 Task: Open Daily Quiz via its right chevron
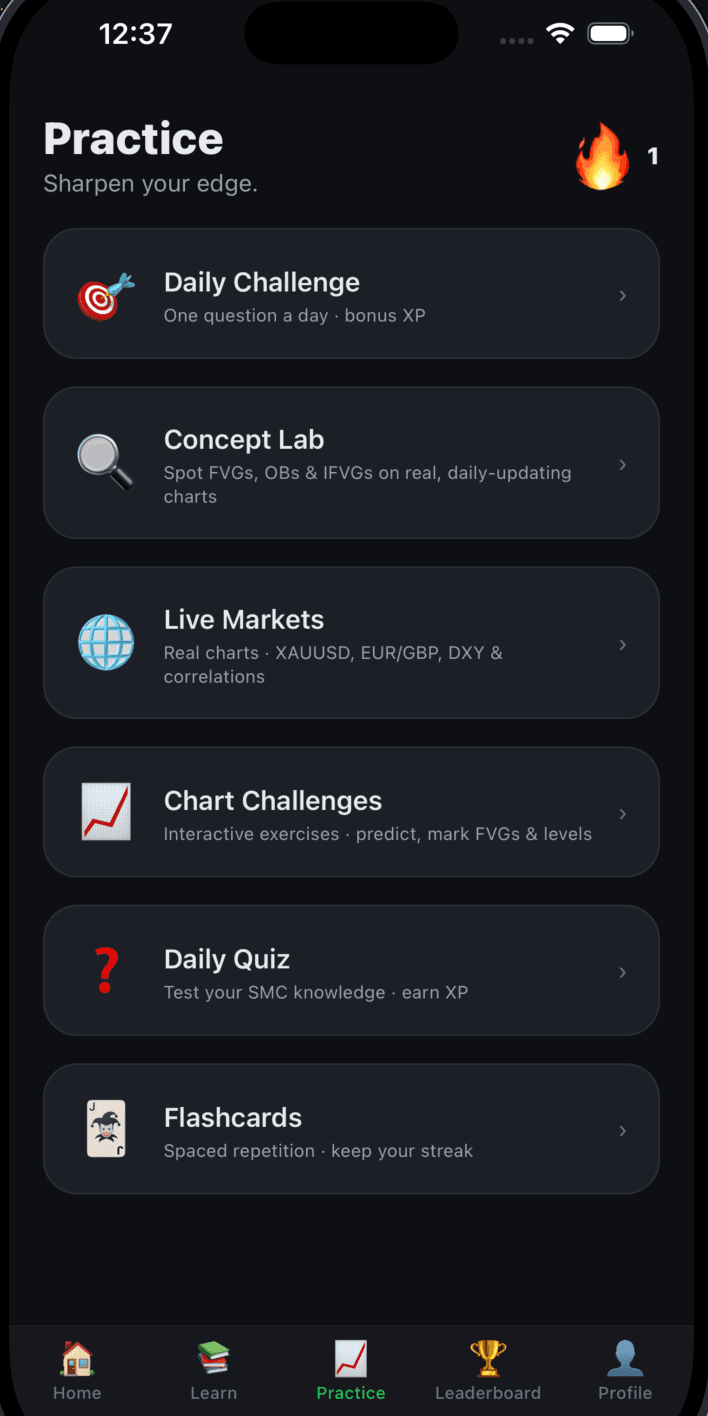click(623, 972)
